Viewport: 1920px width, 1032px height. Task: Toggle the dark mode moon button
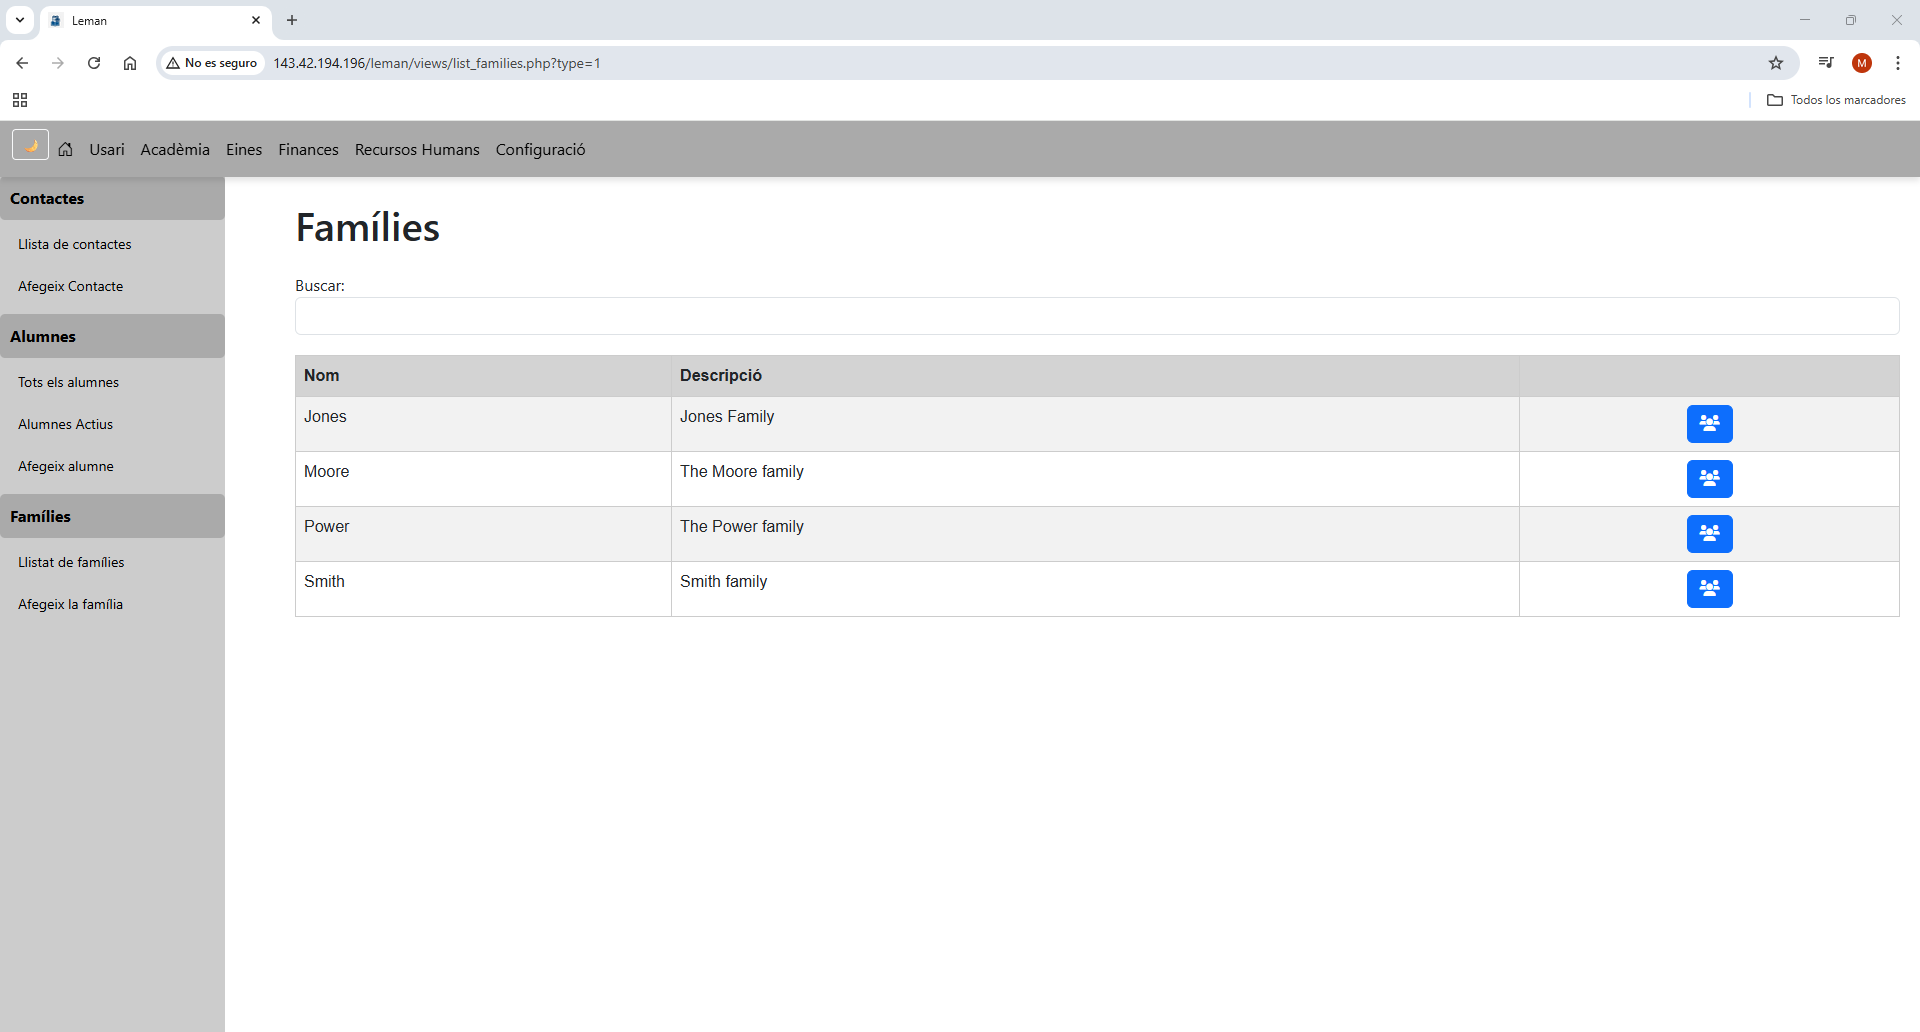pos(30,145)
